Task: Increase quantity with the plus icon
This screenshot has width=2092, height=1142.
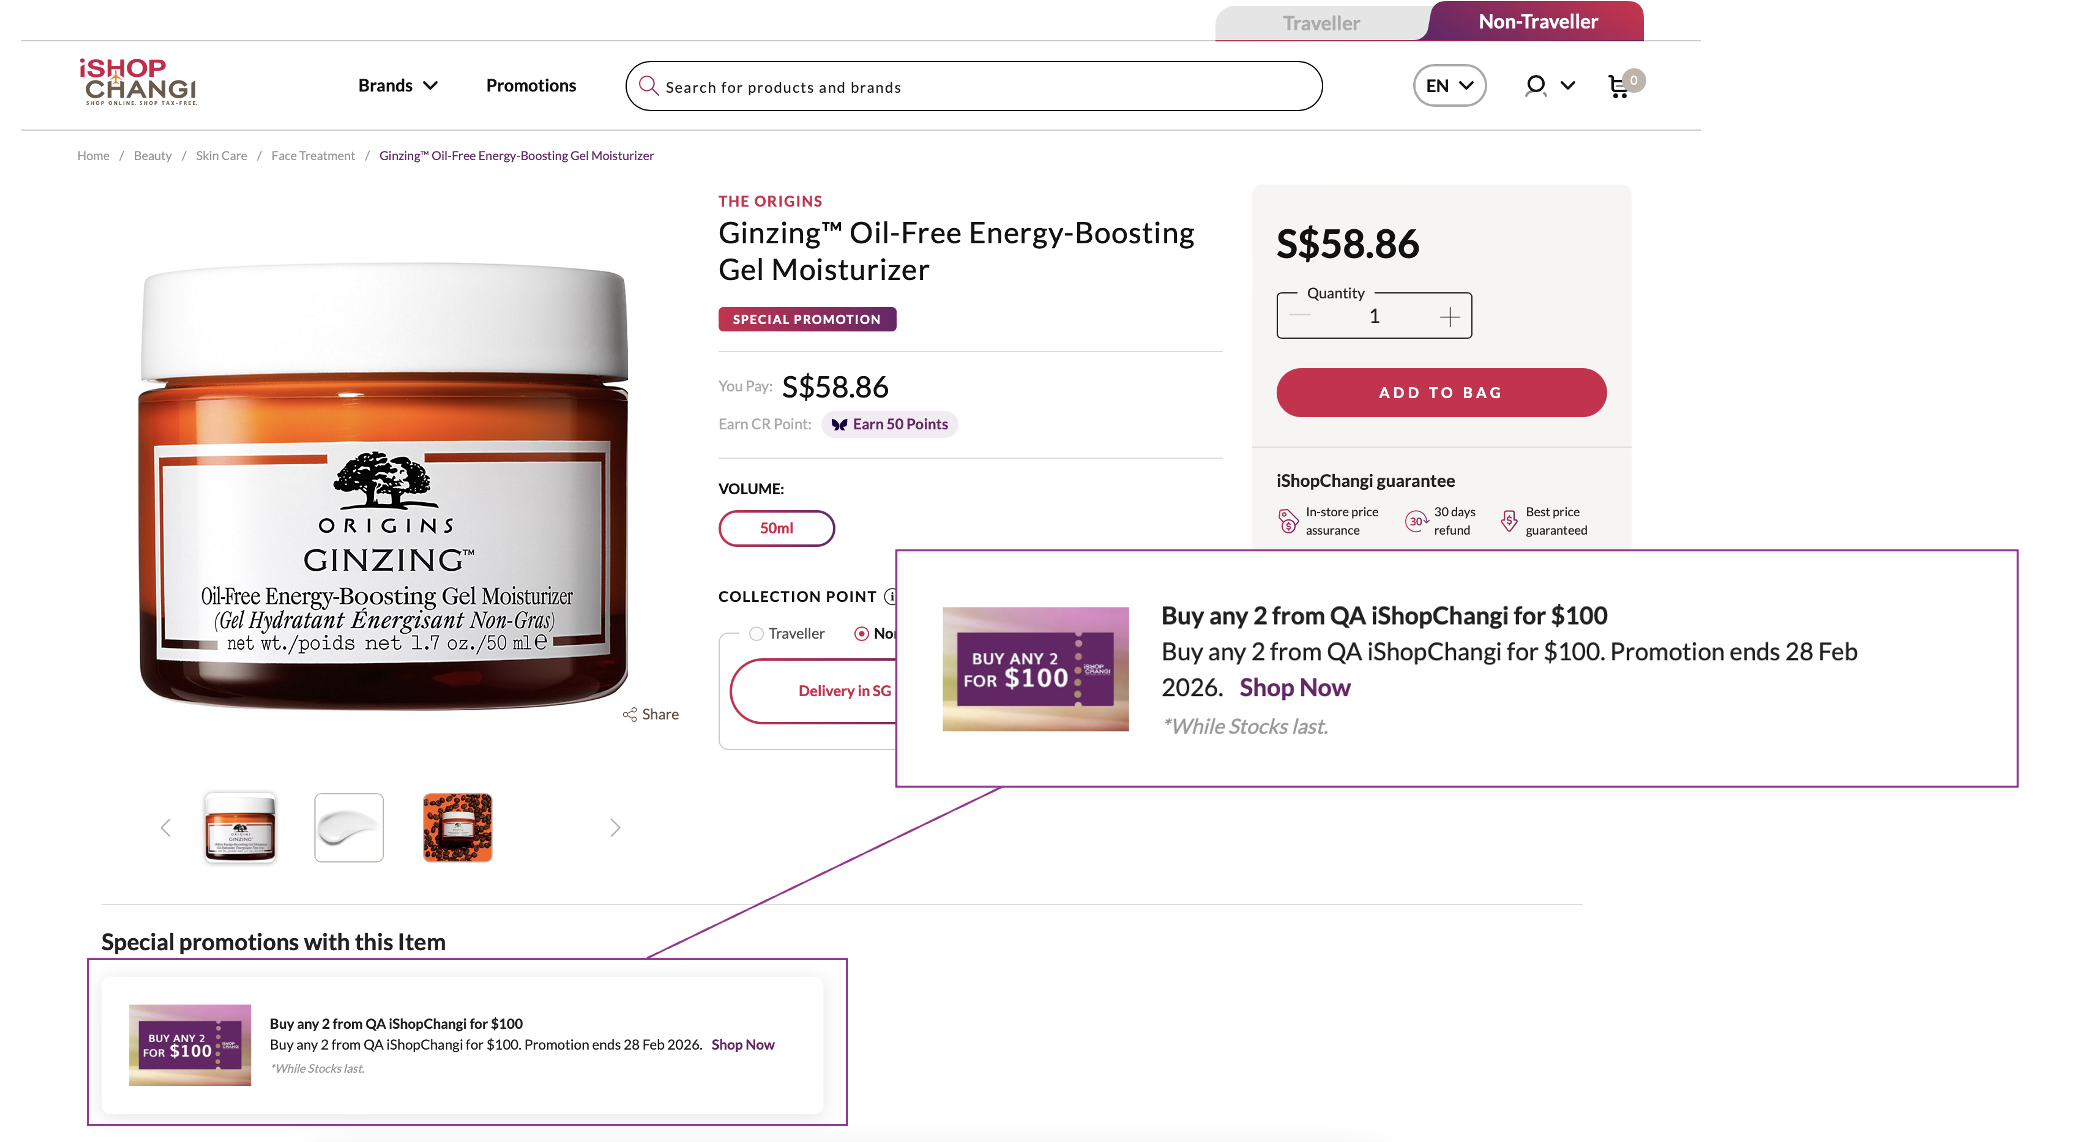Action: tap(1449, 317)
